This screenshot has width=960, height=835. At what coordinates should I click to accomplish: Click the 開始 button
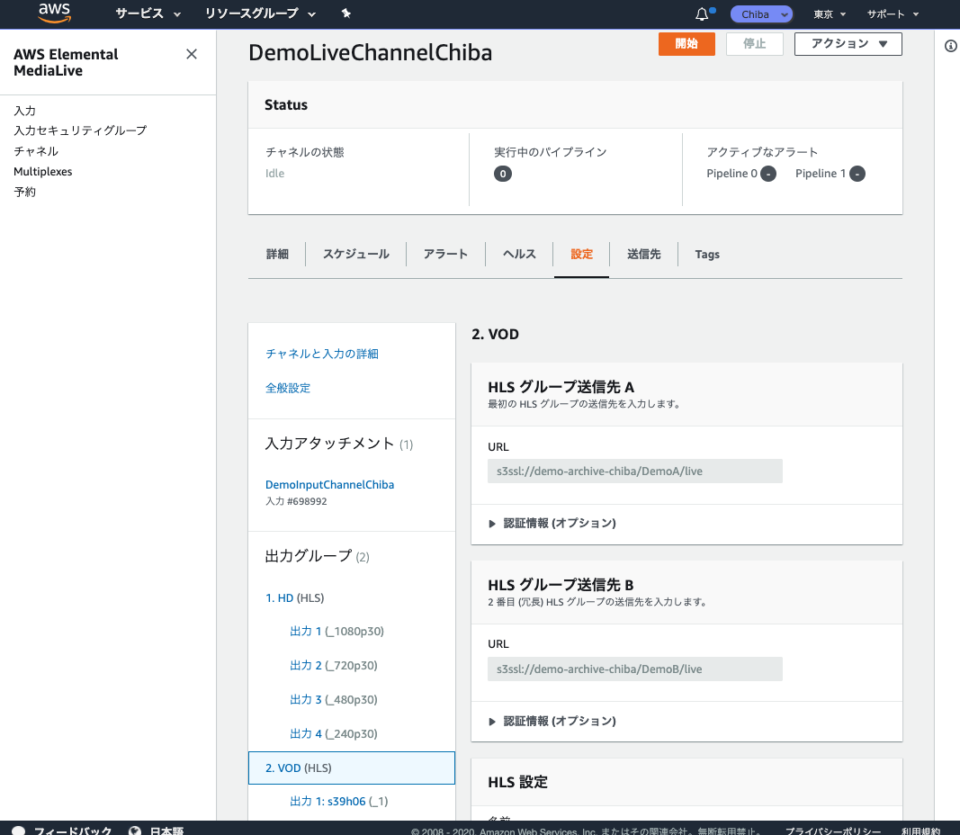(x=686, y=44)
